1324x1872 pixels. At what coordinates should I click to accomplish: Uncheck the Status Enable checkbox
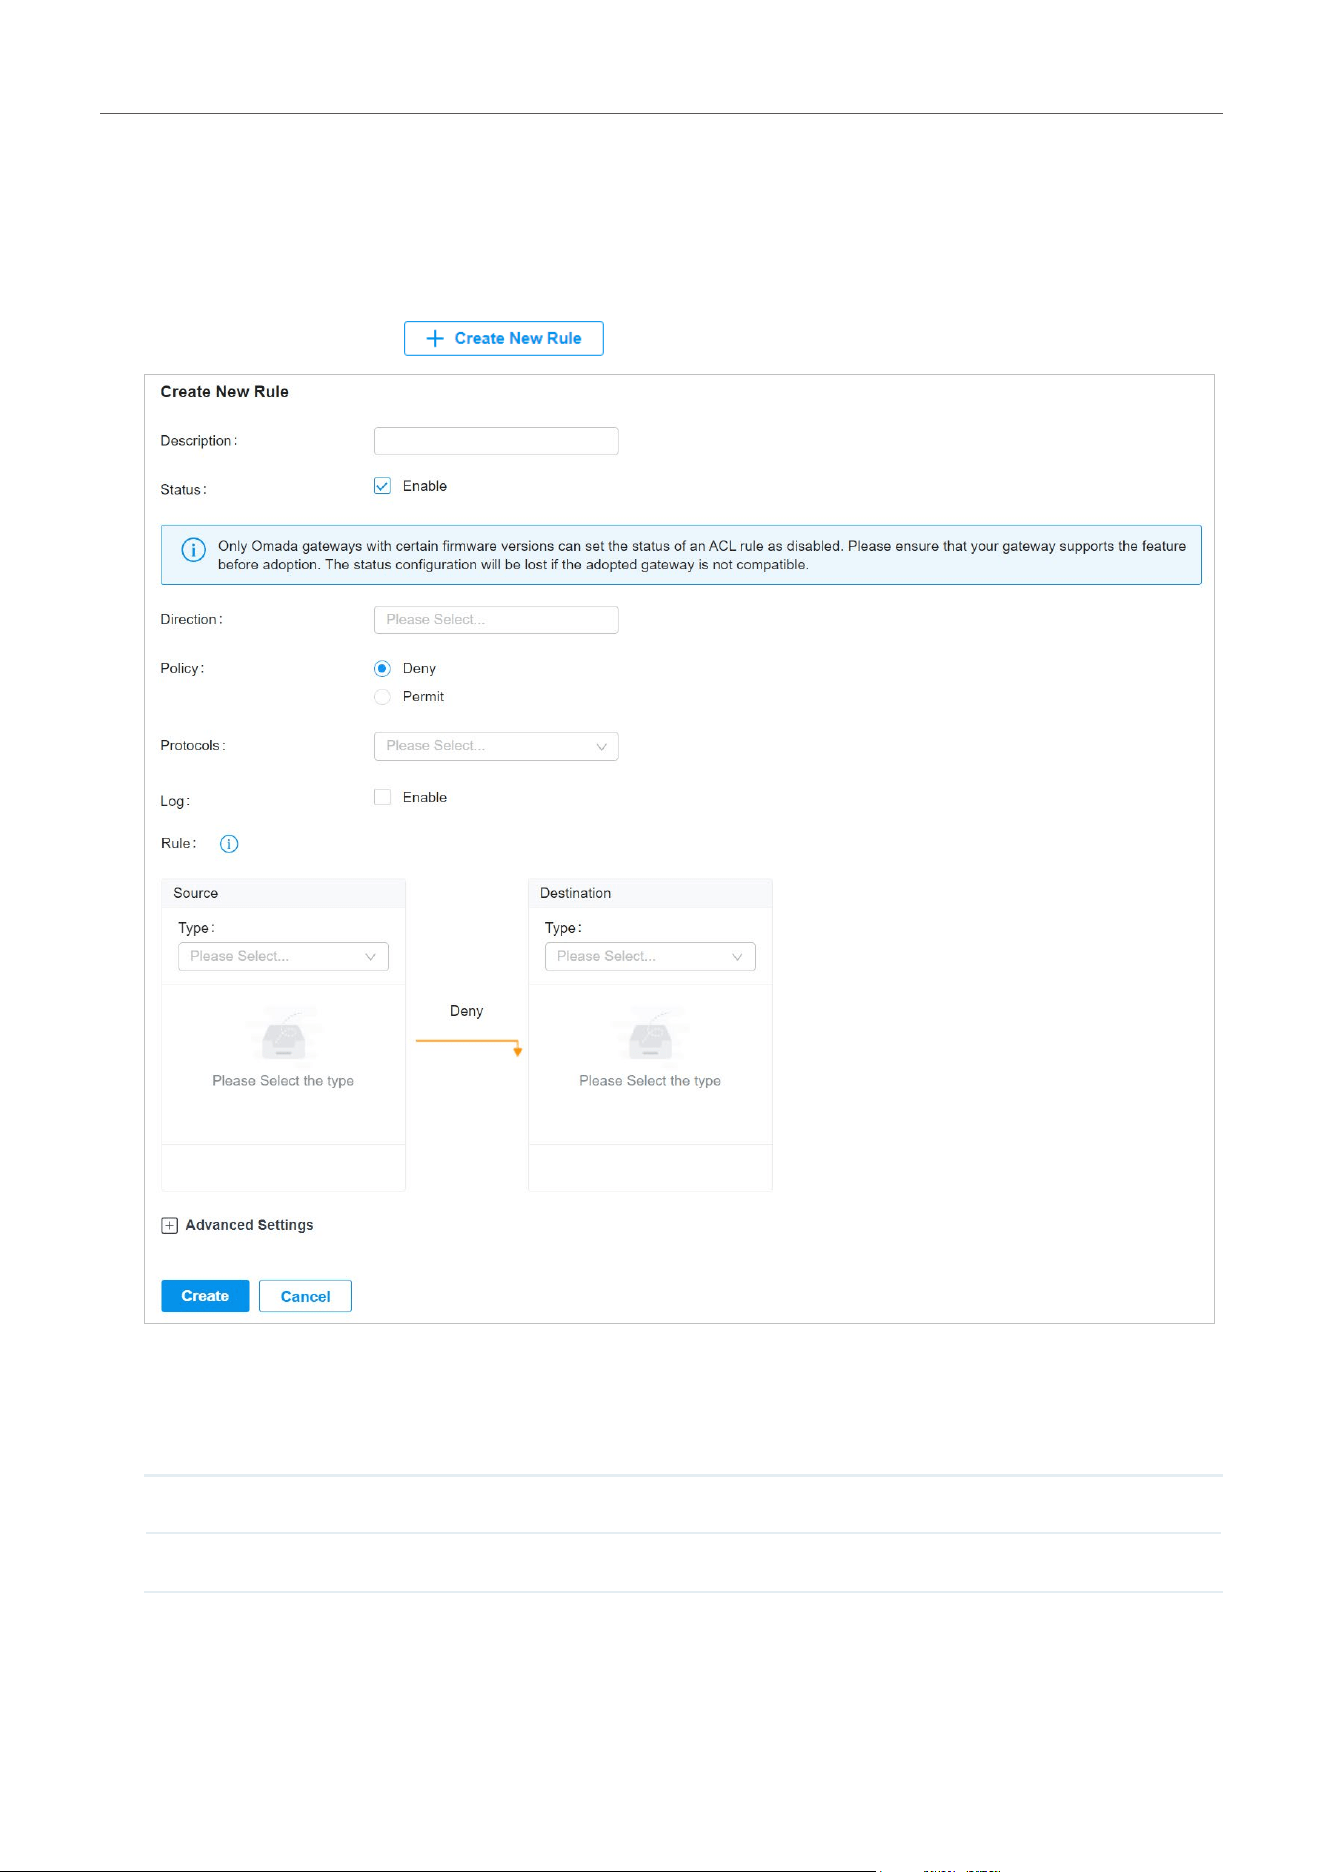point(382,486)
